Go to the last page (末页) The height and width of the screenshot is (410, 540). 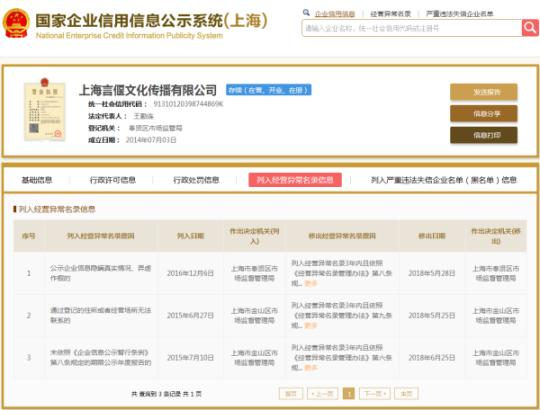coord(406,393)
